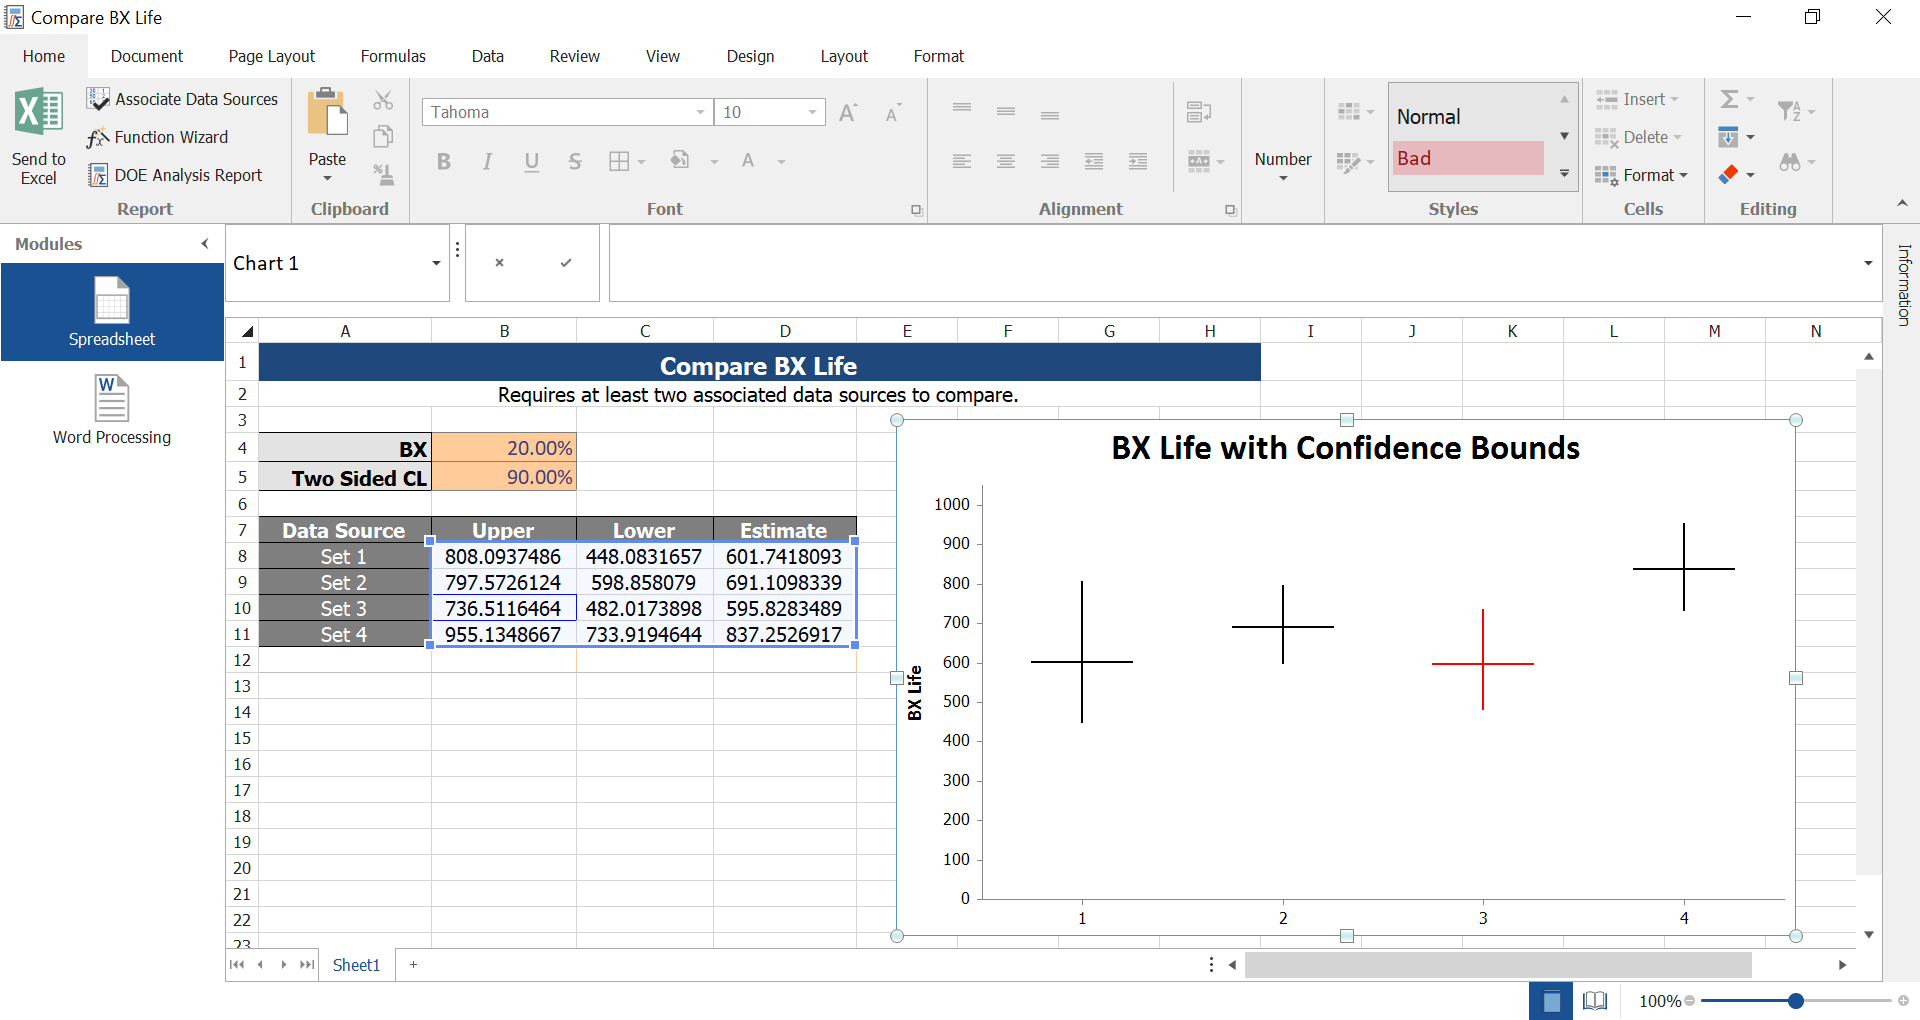Screen dimensions: 1920x1020
Task: Click the eraser Clear icon in Editing
Action: coord(1727,174)
